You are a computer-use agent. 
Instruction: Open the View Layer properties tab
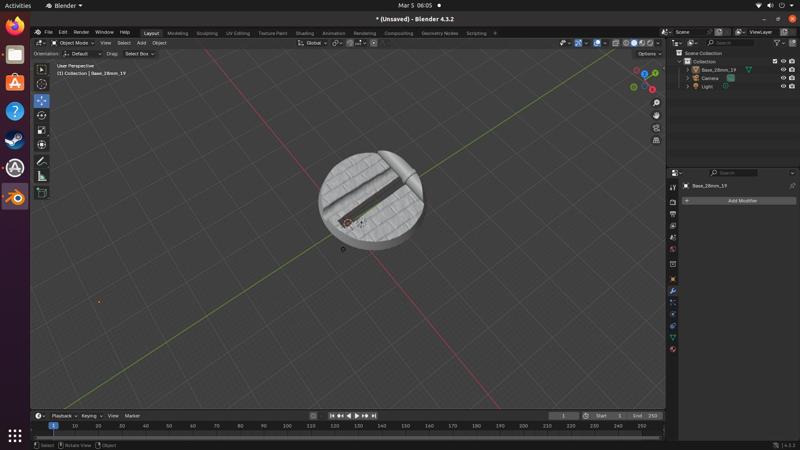click(673, 226)
